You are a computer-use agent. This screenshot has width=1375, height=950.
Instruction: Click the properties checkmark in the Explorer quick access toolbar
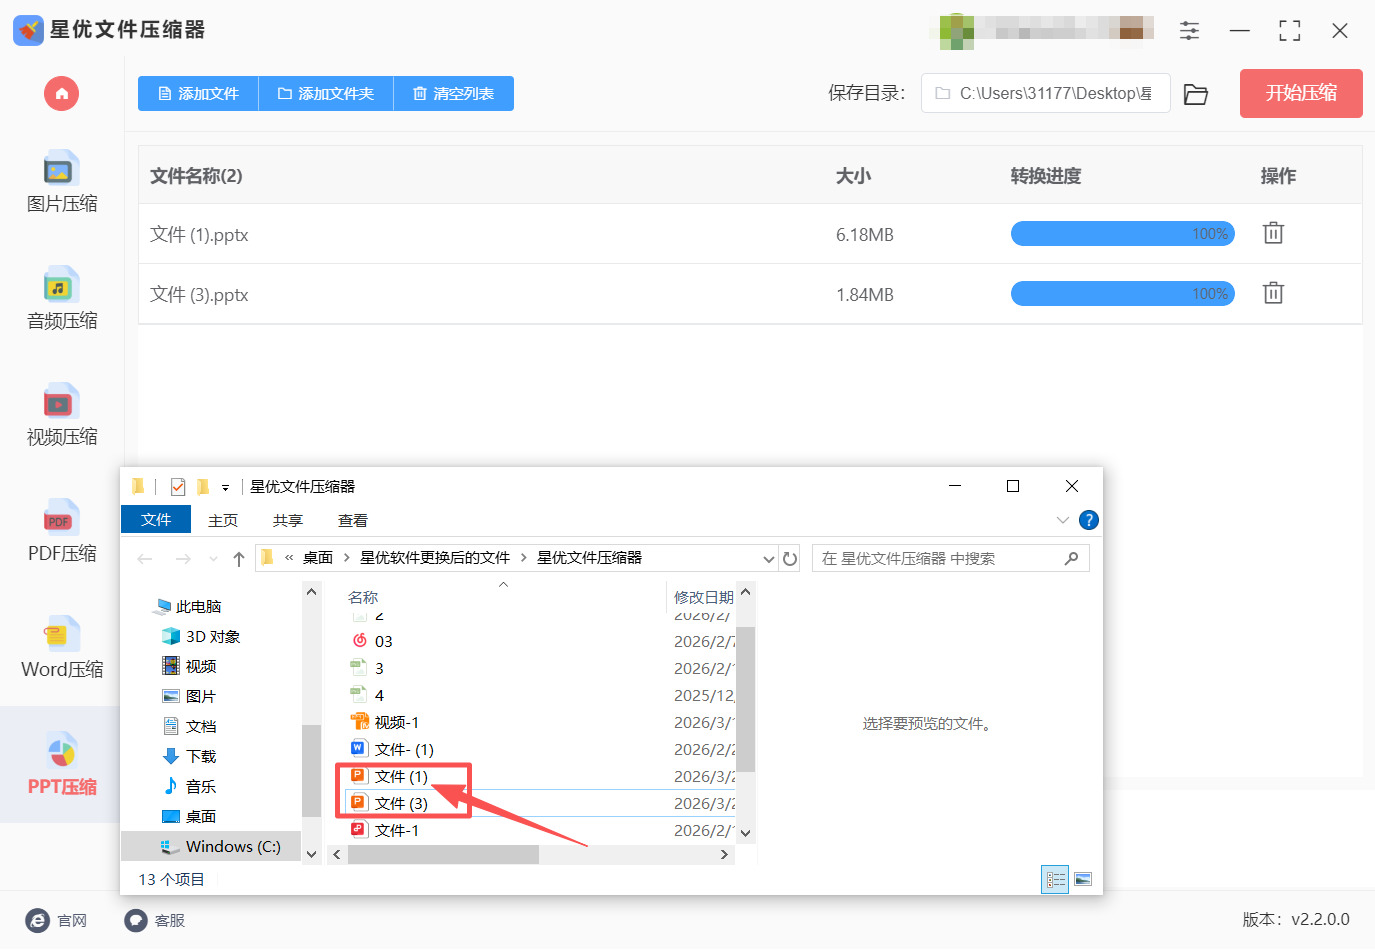pos(178,487)
